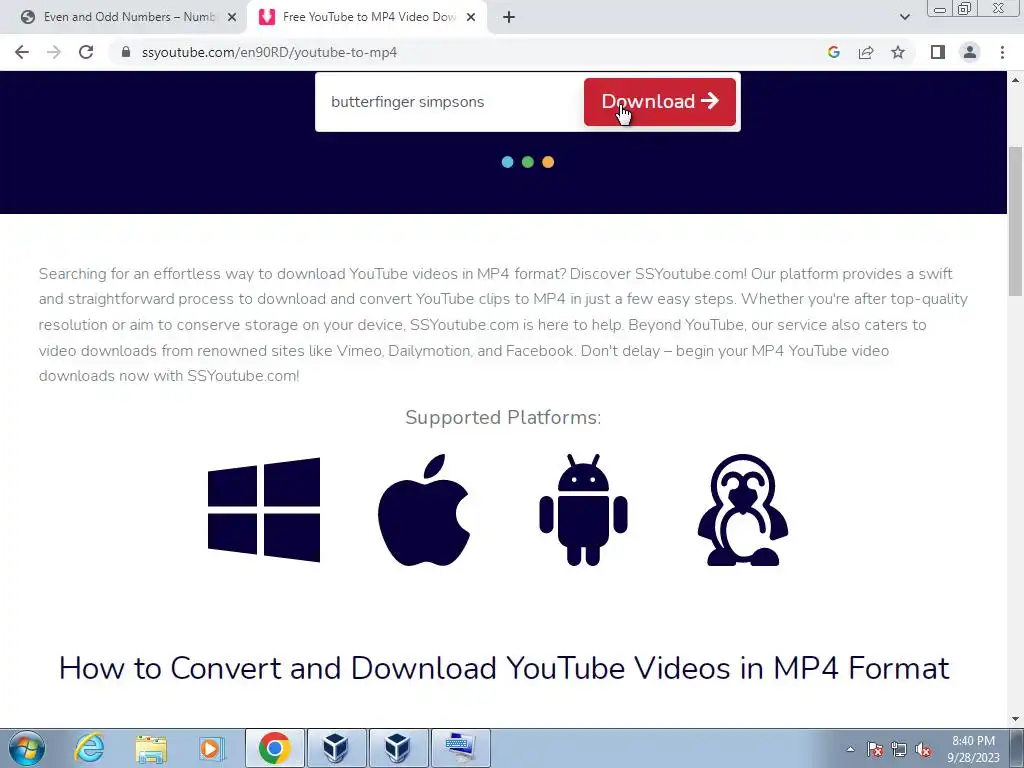1024x768 pixels.
Task: Click the How to Convert and Download heading
Action: [x=504, y=668]
